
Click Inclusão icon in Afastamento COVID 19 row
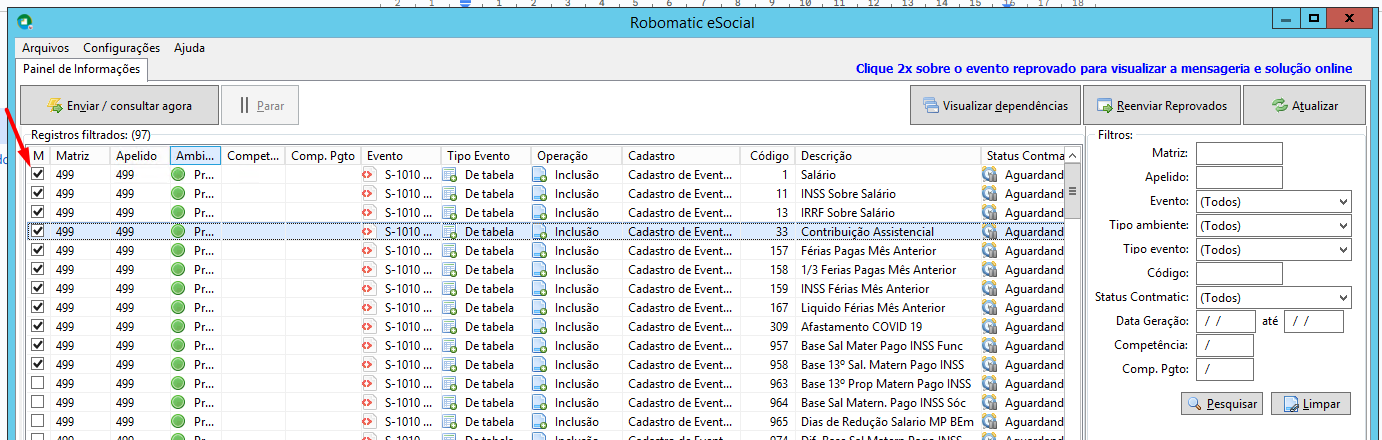540,326
